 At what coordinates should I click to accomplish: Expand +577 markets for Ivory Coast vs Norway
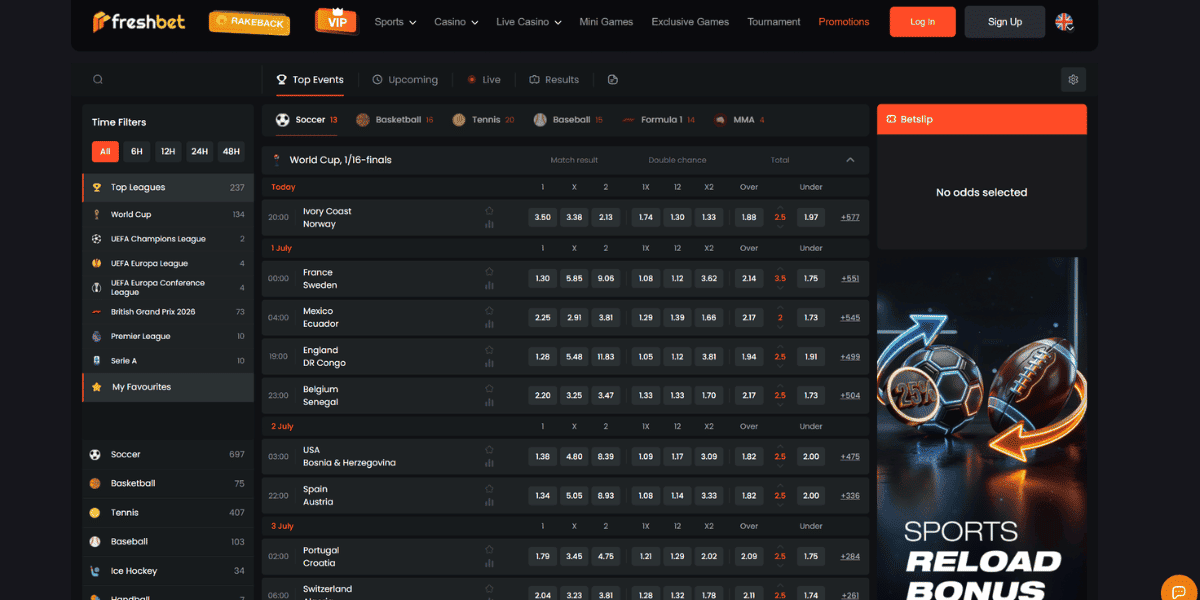coord(850,217)
